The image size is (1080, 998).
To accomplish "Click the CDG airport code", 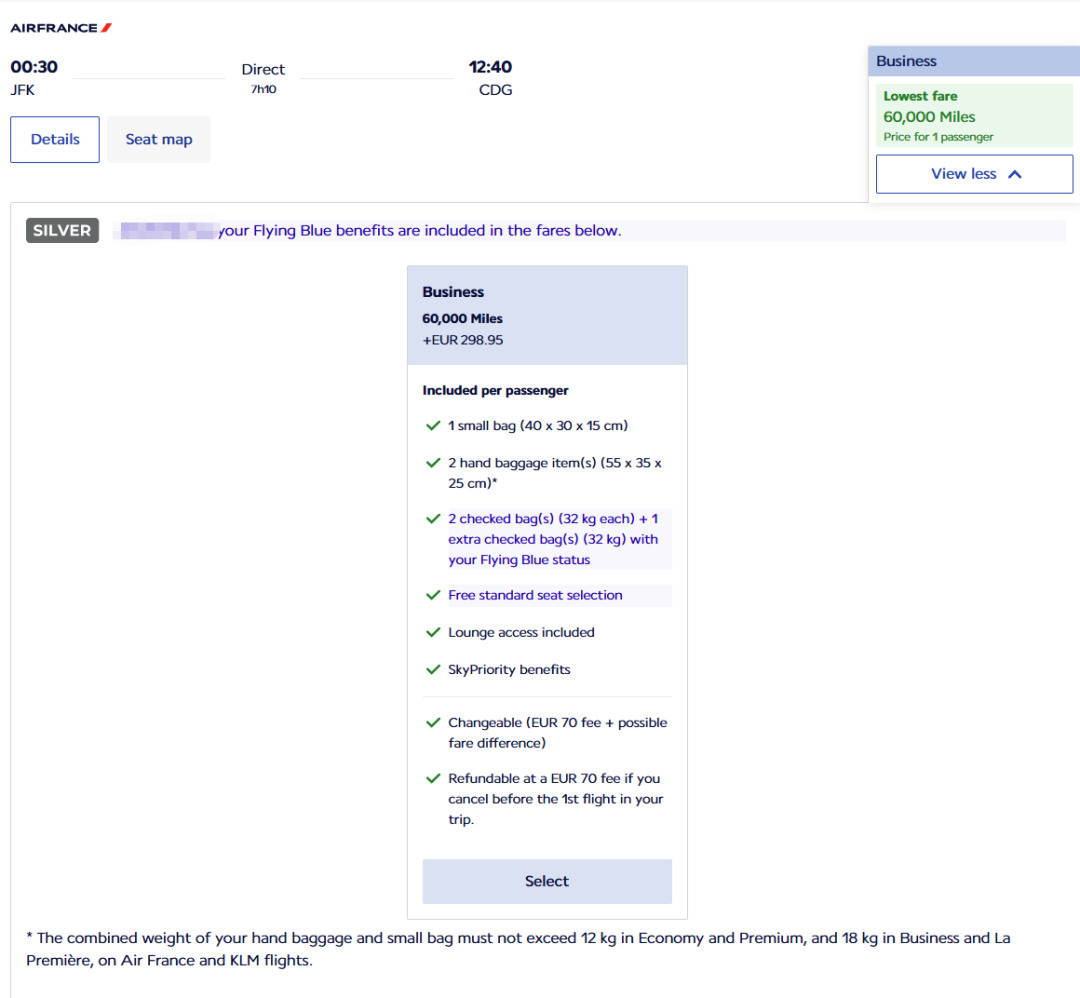I will pos(495,90).
